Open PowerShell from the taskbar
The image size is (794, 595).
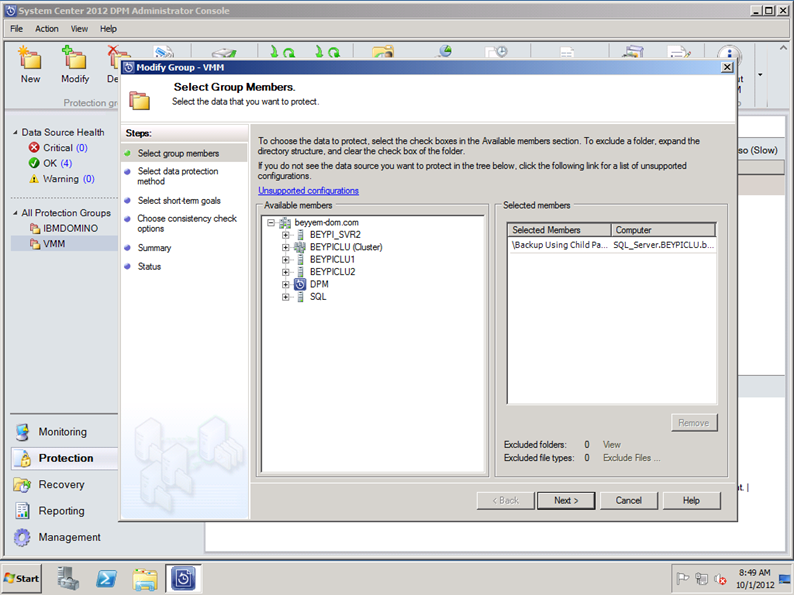[x=107, y=578]
